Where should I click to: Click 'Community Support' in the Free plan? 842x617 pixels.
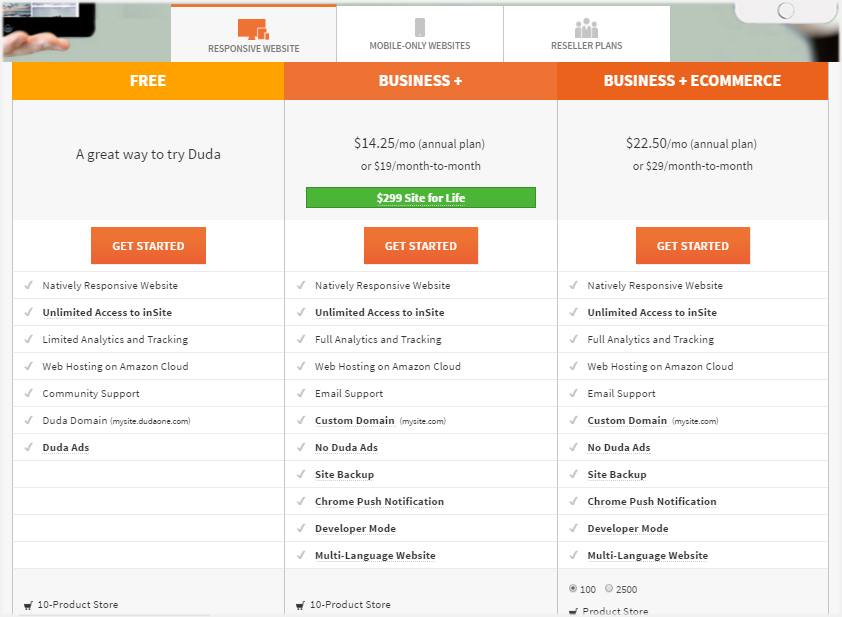pos(91,394)
